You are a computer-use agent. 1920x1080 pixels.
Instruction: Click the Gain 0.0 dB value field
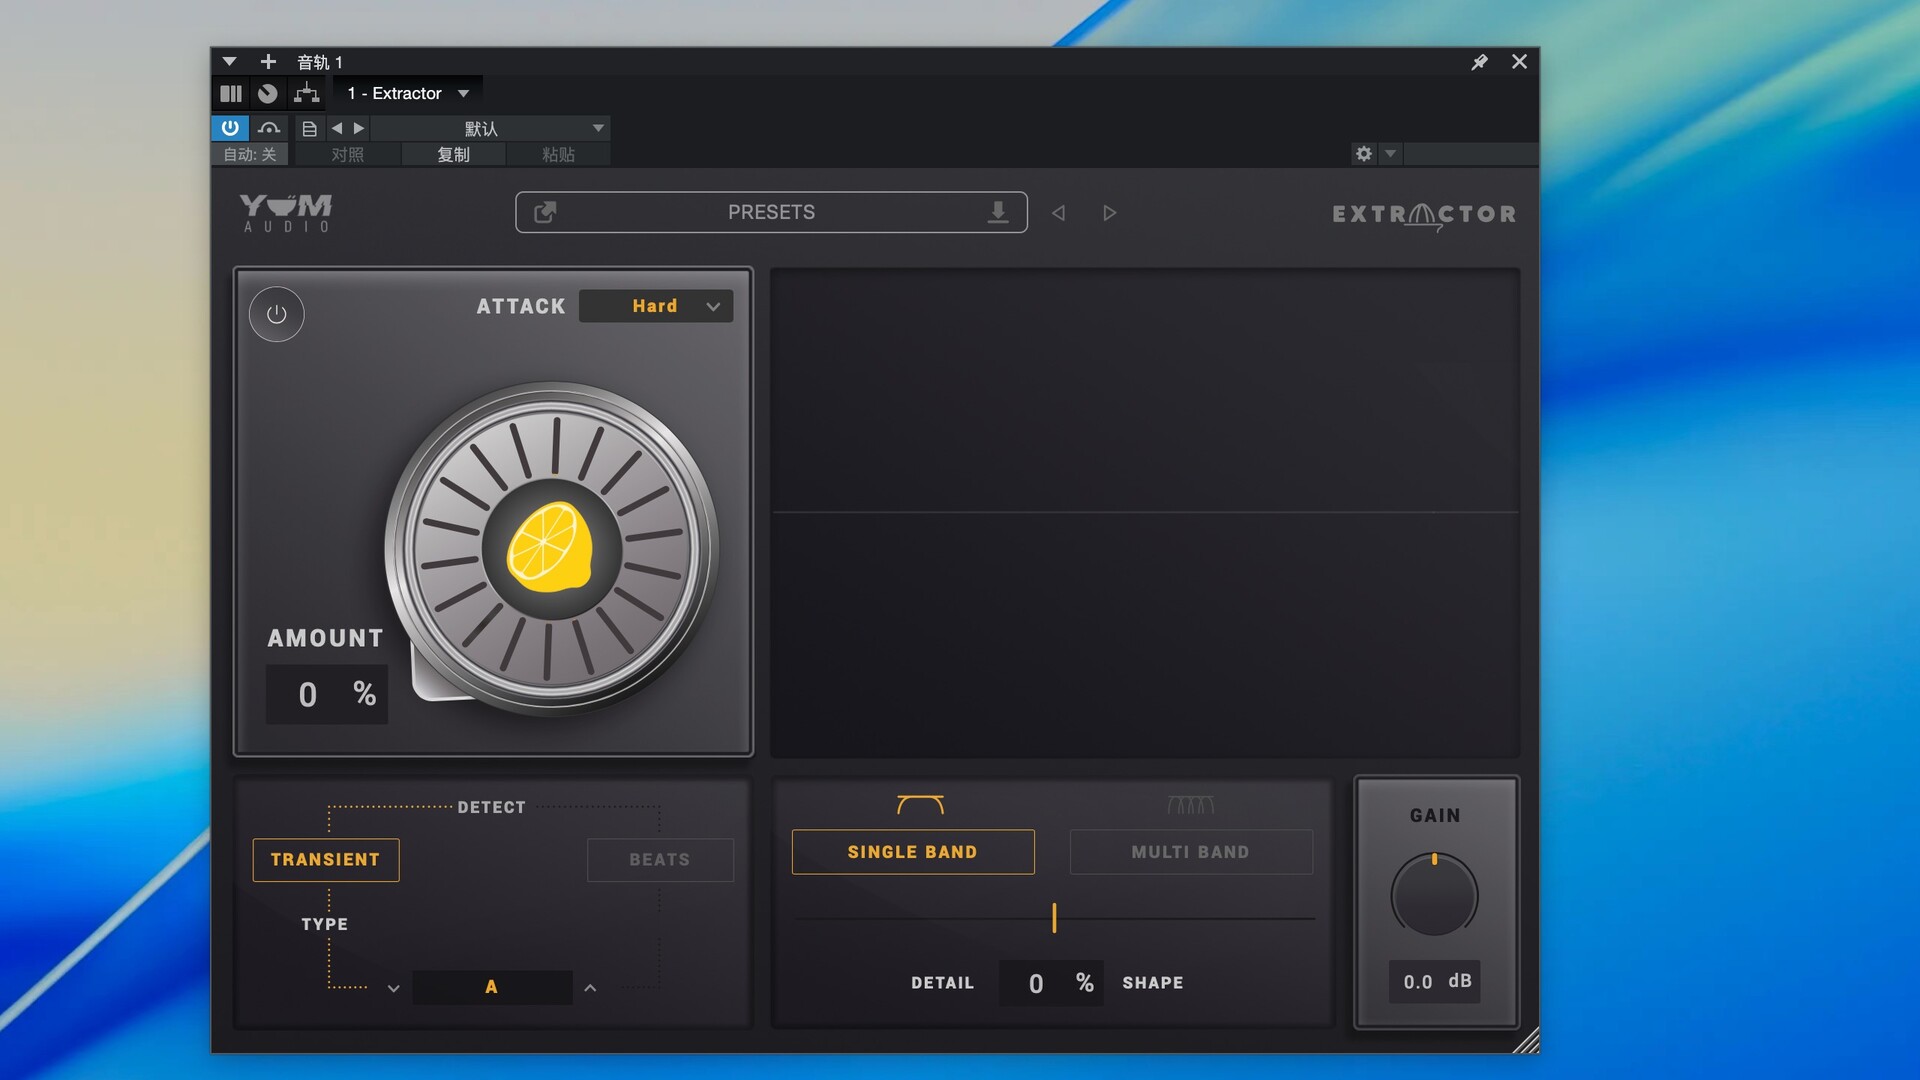(1435, 982)
